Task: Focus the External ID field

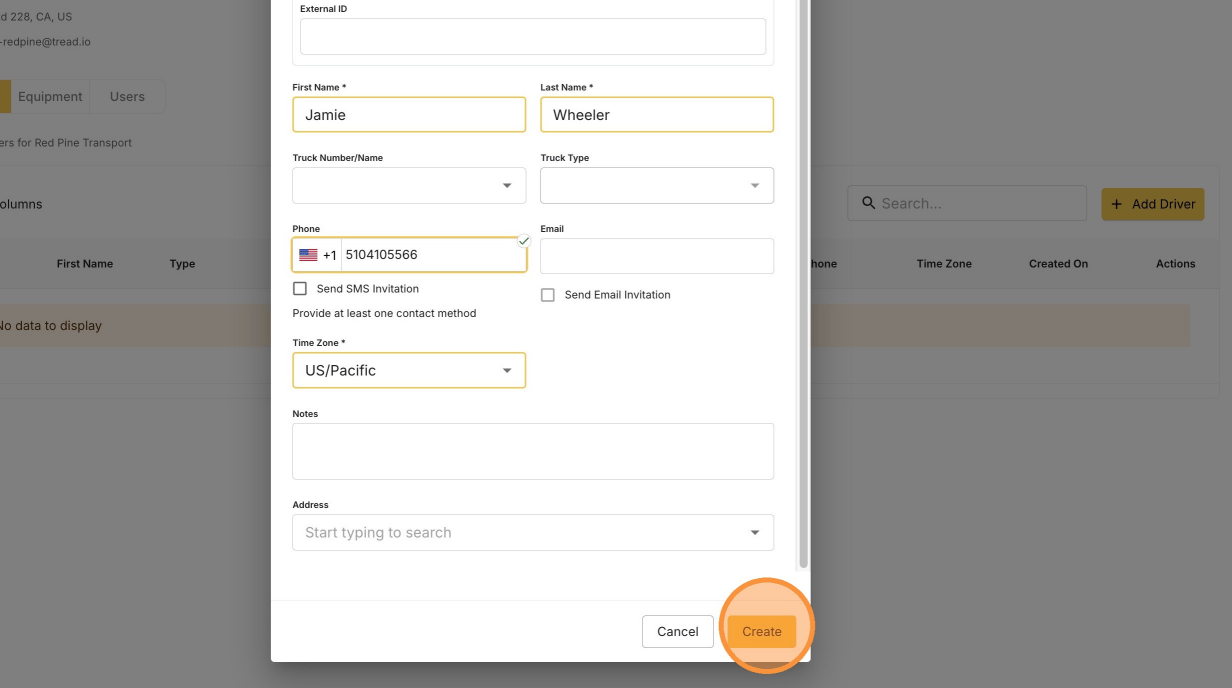Action: pyautogui.click(x=533, y=36)
